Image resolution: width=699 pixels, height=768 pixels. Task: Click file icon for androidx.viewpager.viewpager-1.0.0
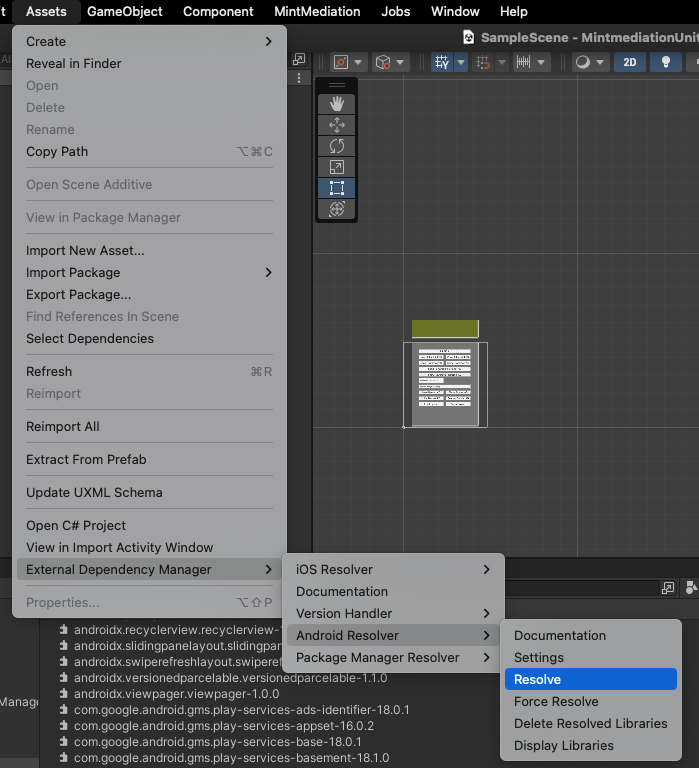coord(63,694)
